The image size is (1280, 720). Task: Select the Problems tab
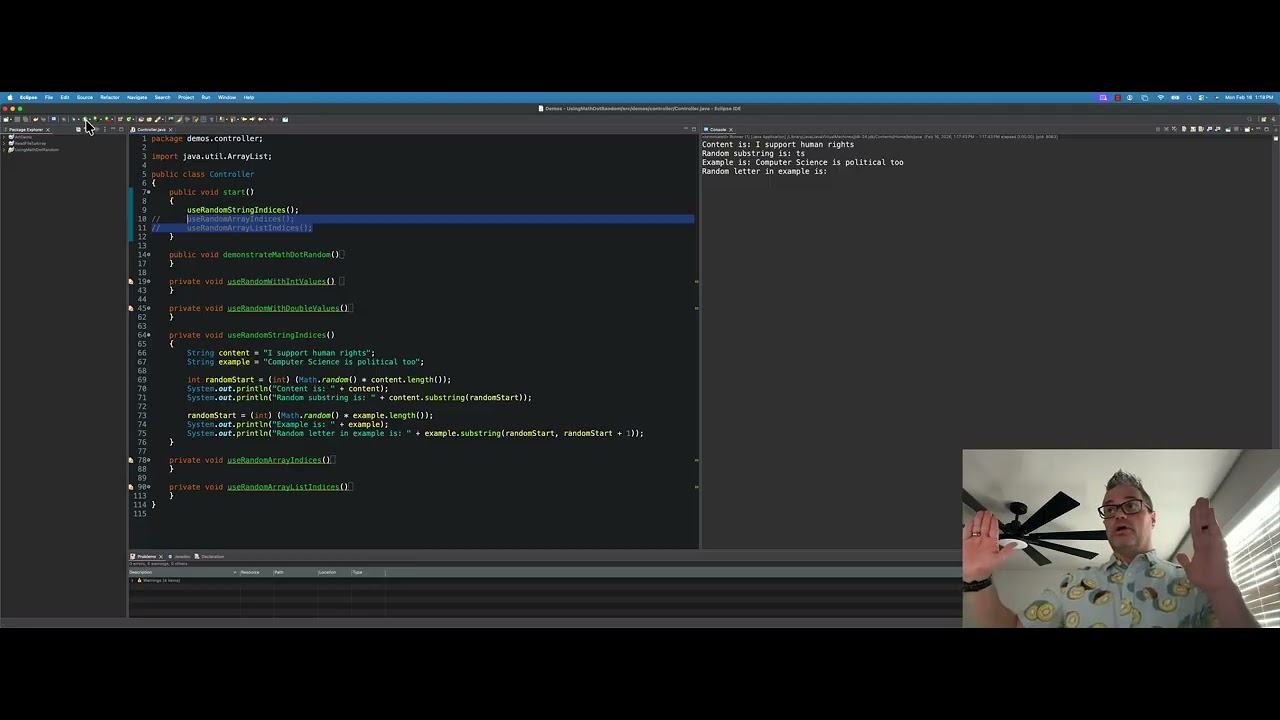(146, 556)
